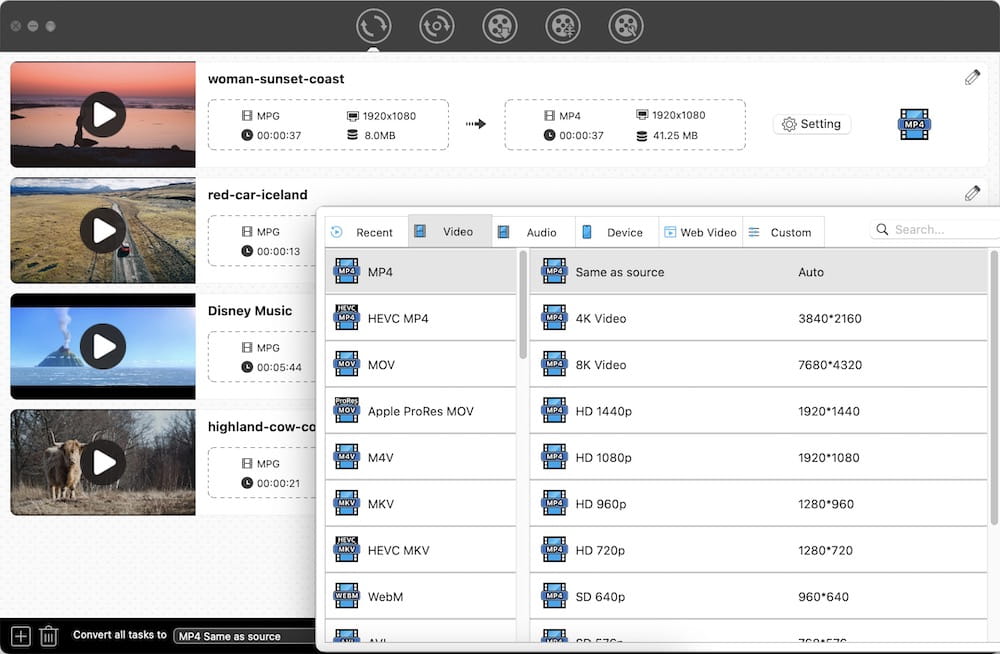Choose HD 1440p preset
Screen dimensions: 1000x654
[x=758, y=412]
